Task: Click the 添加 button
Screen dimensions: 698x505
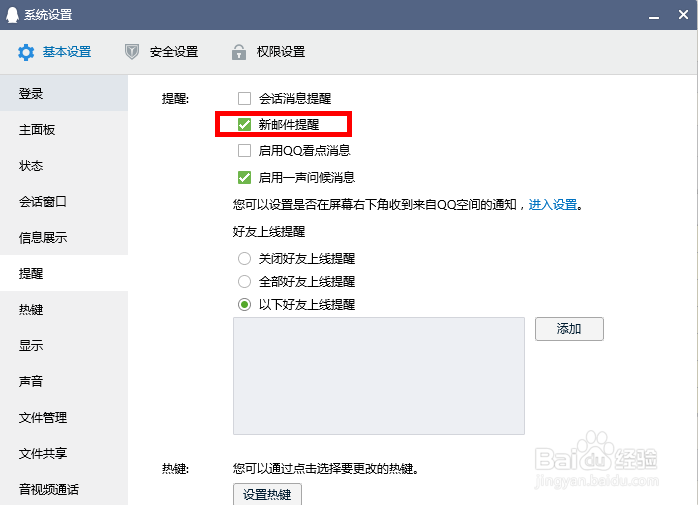Action: [x=569, y=329]
